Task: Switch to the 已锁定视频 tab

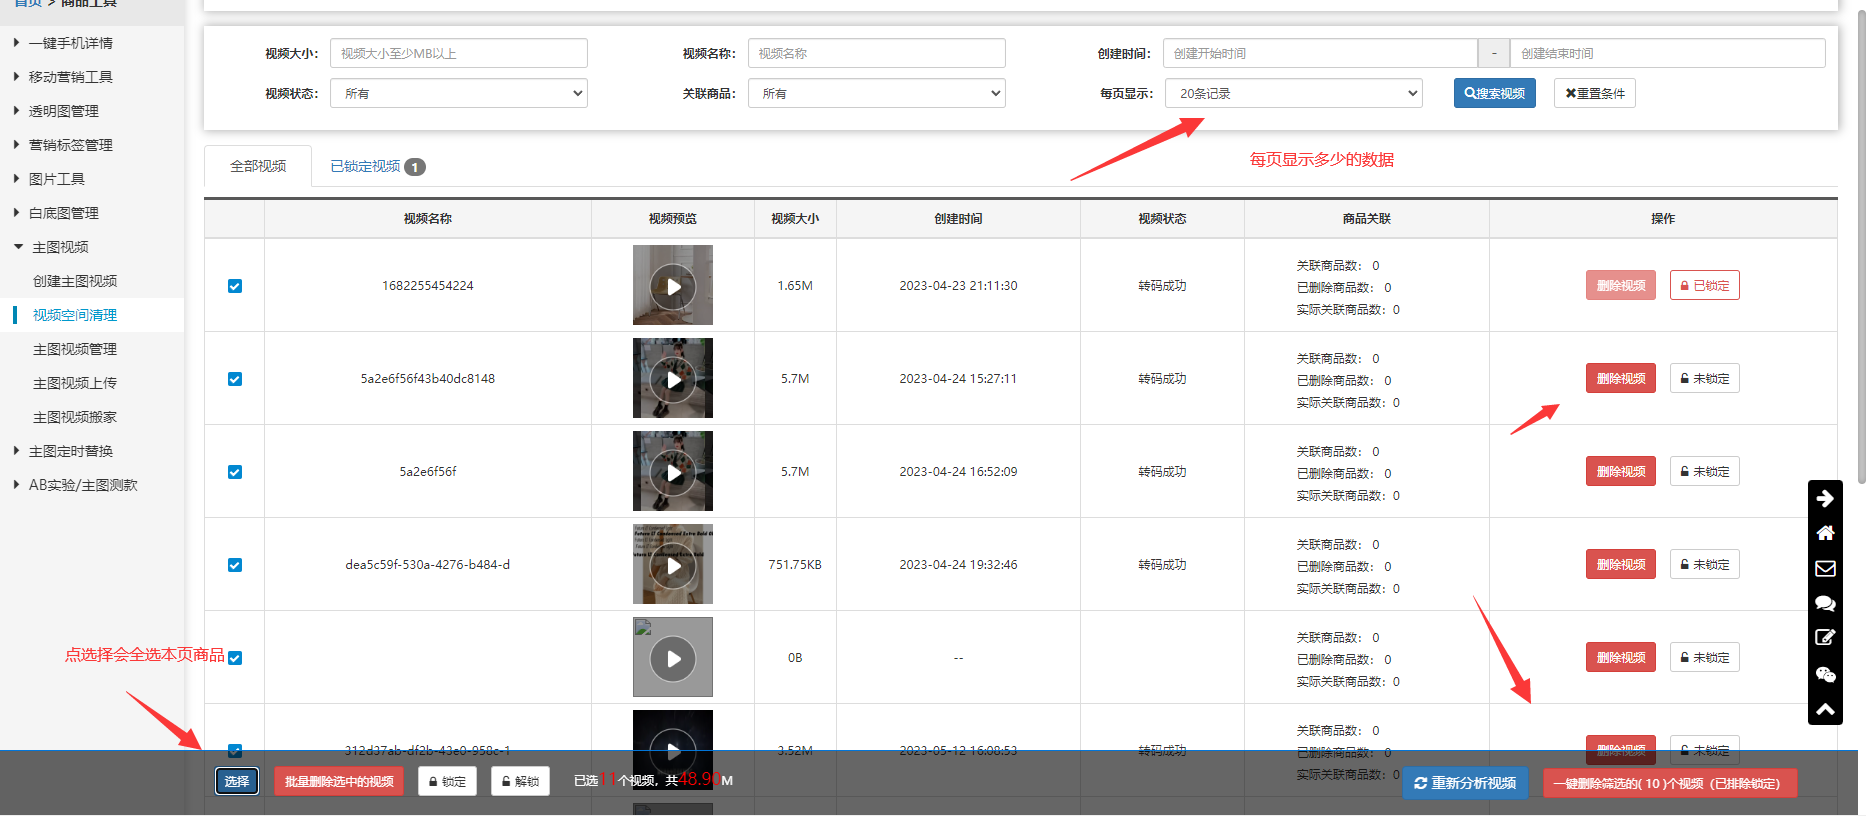Action: pyautogui.click(x=376, y=166)
